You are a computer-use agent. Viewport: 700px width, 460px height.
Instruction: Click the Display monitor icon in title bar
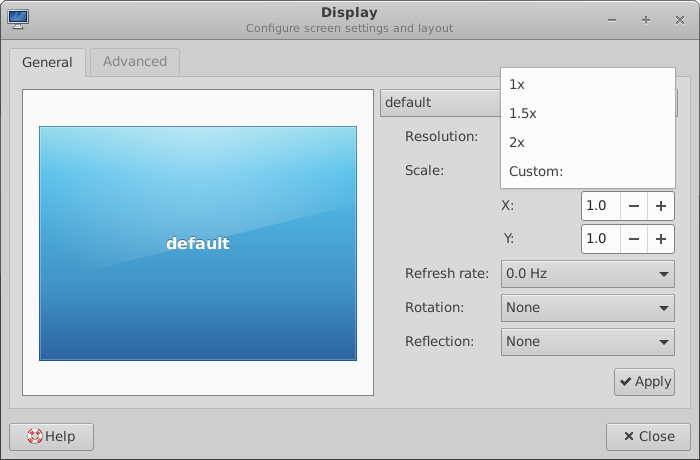[x=18, y=18]
